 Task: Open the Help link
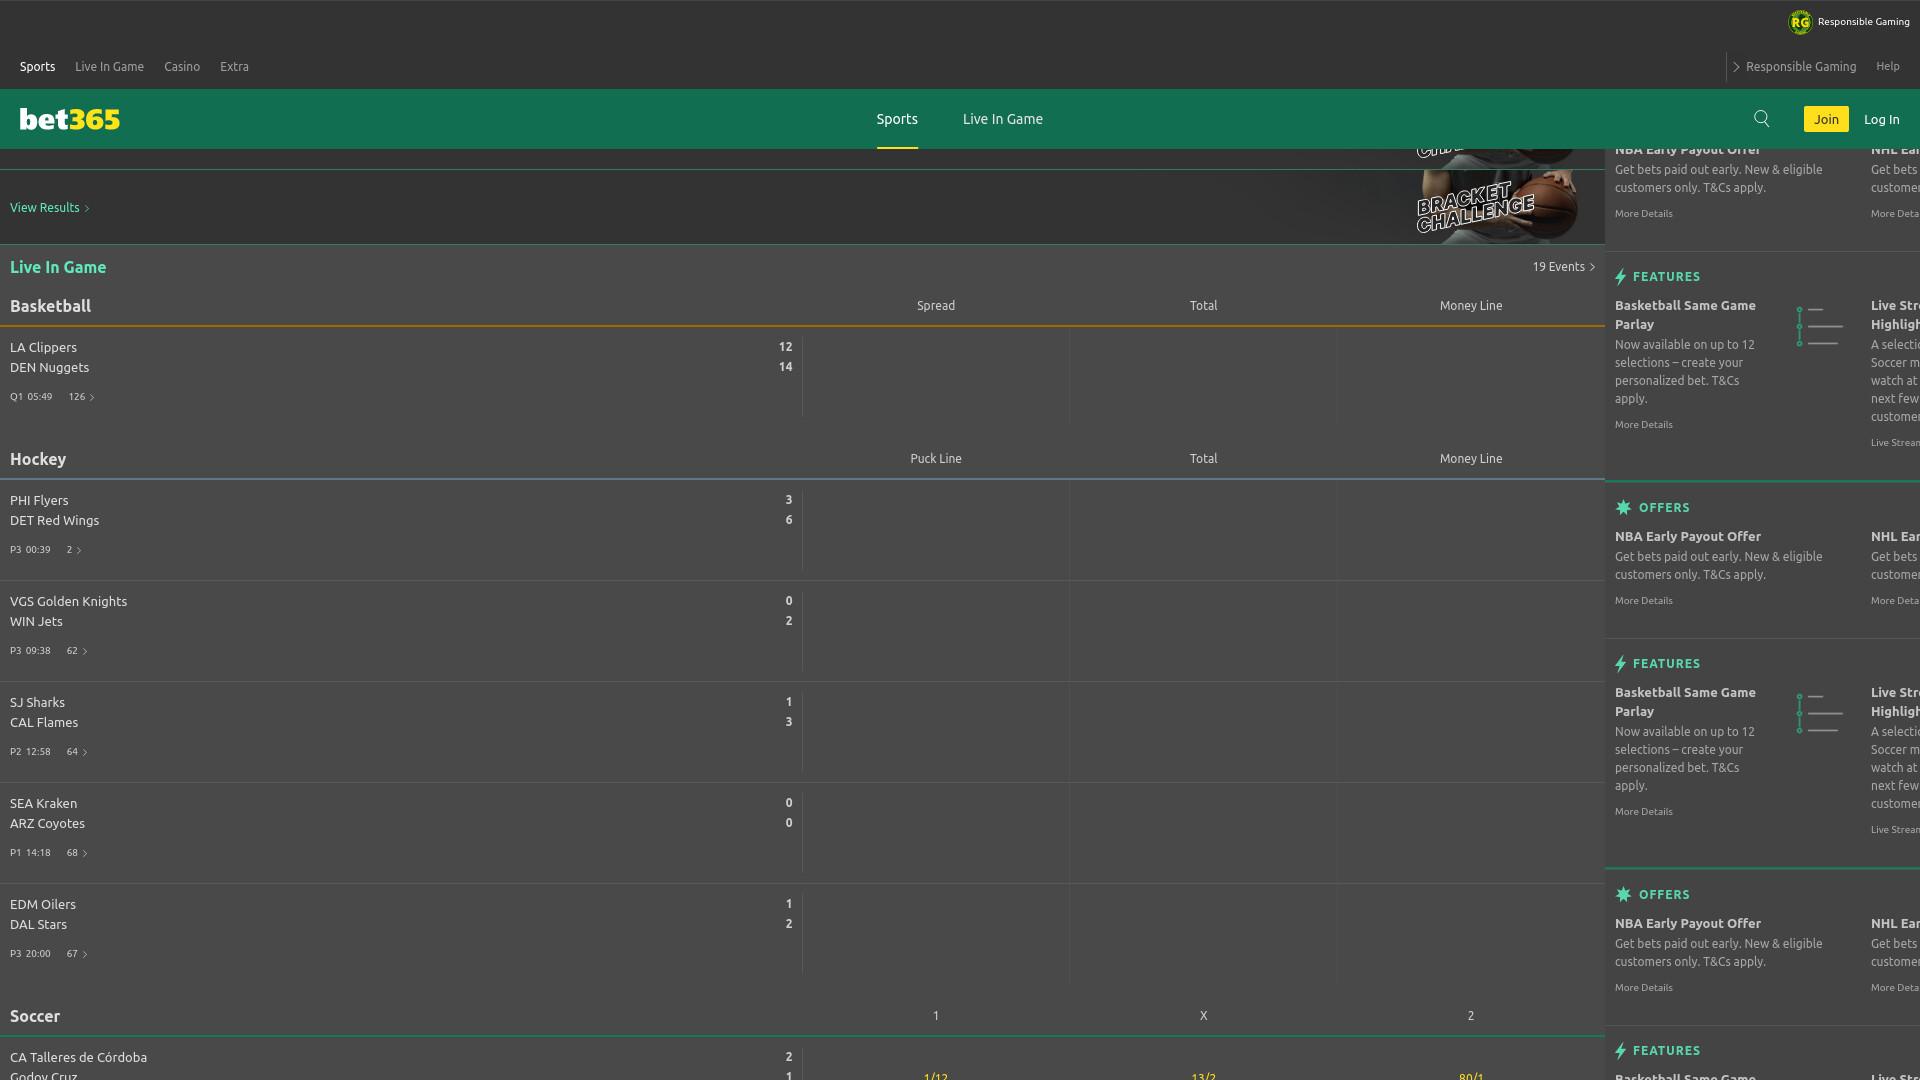[x=1887, y=66]
